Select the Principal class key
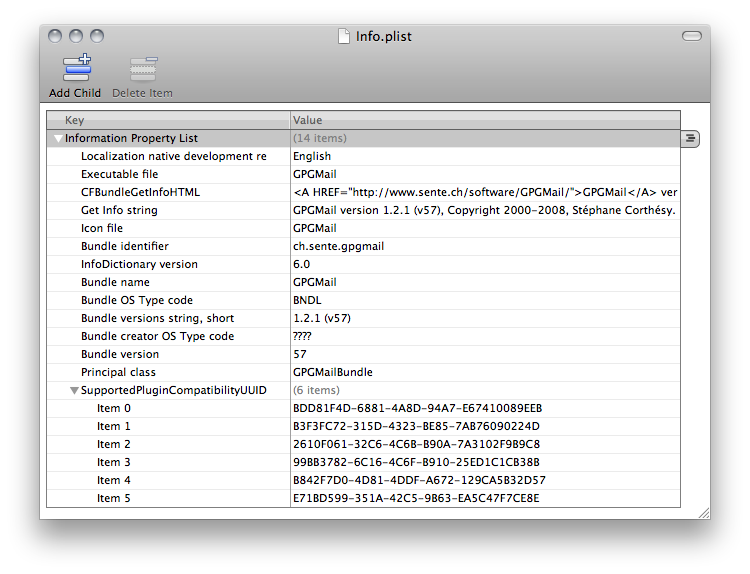Image resolution: width=750 pixels, height=574 pixels. click(x=118, y=372)
